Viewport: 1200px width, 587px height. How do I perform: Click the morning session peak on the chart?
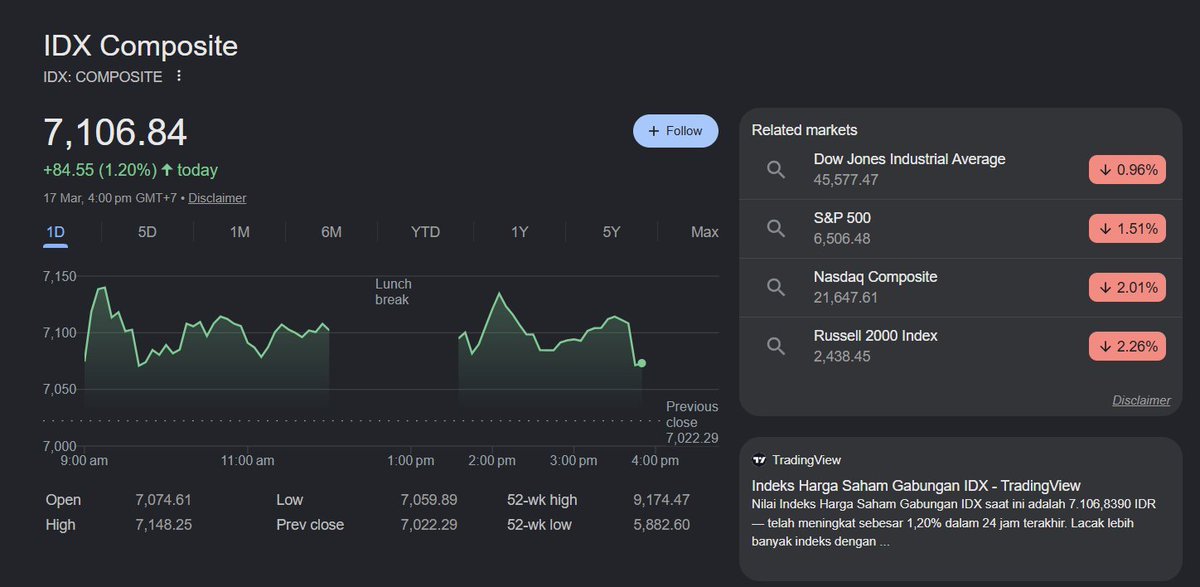[x=104, y=288]
